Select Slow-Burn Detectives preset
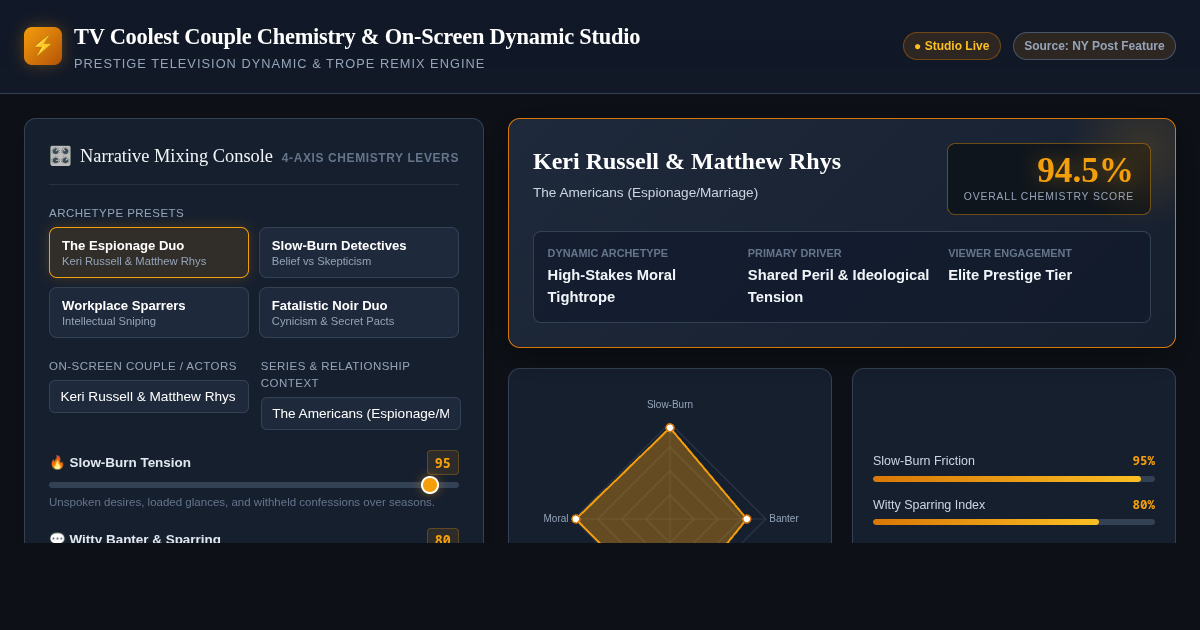1200x630 pixels. point(359,252)
